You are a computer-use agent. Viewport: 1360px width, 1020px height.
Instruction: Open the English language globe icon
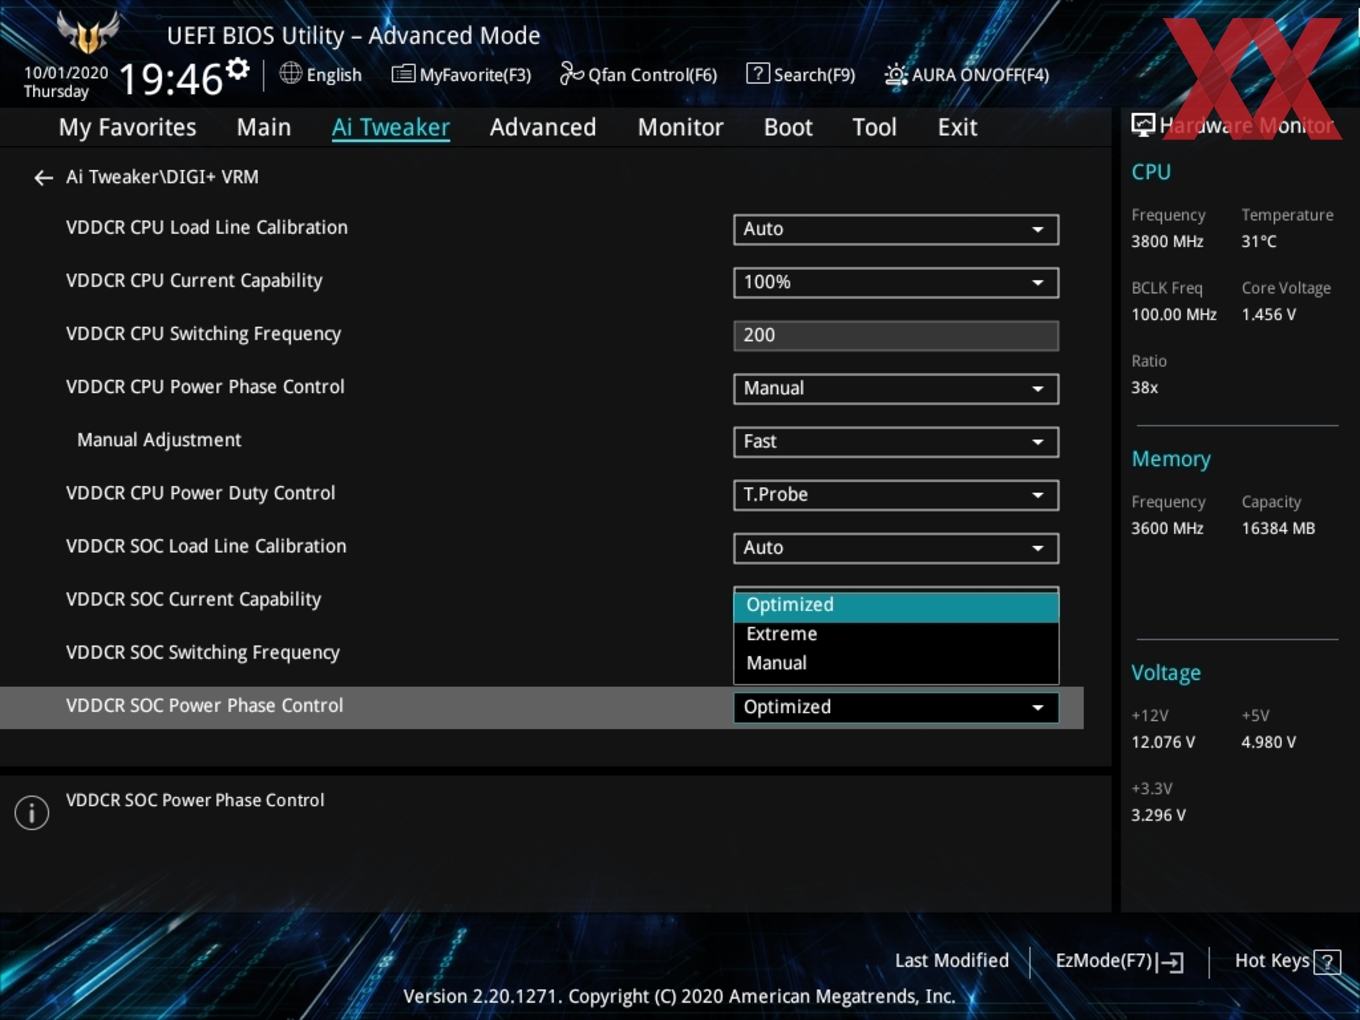click(x=290, y=73)
